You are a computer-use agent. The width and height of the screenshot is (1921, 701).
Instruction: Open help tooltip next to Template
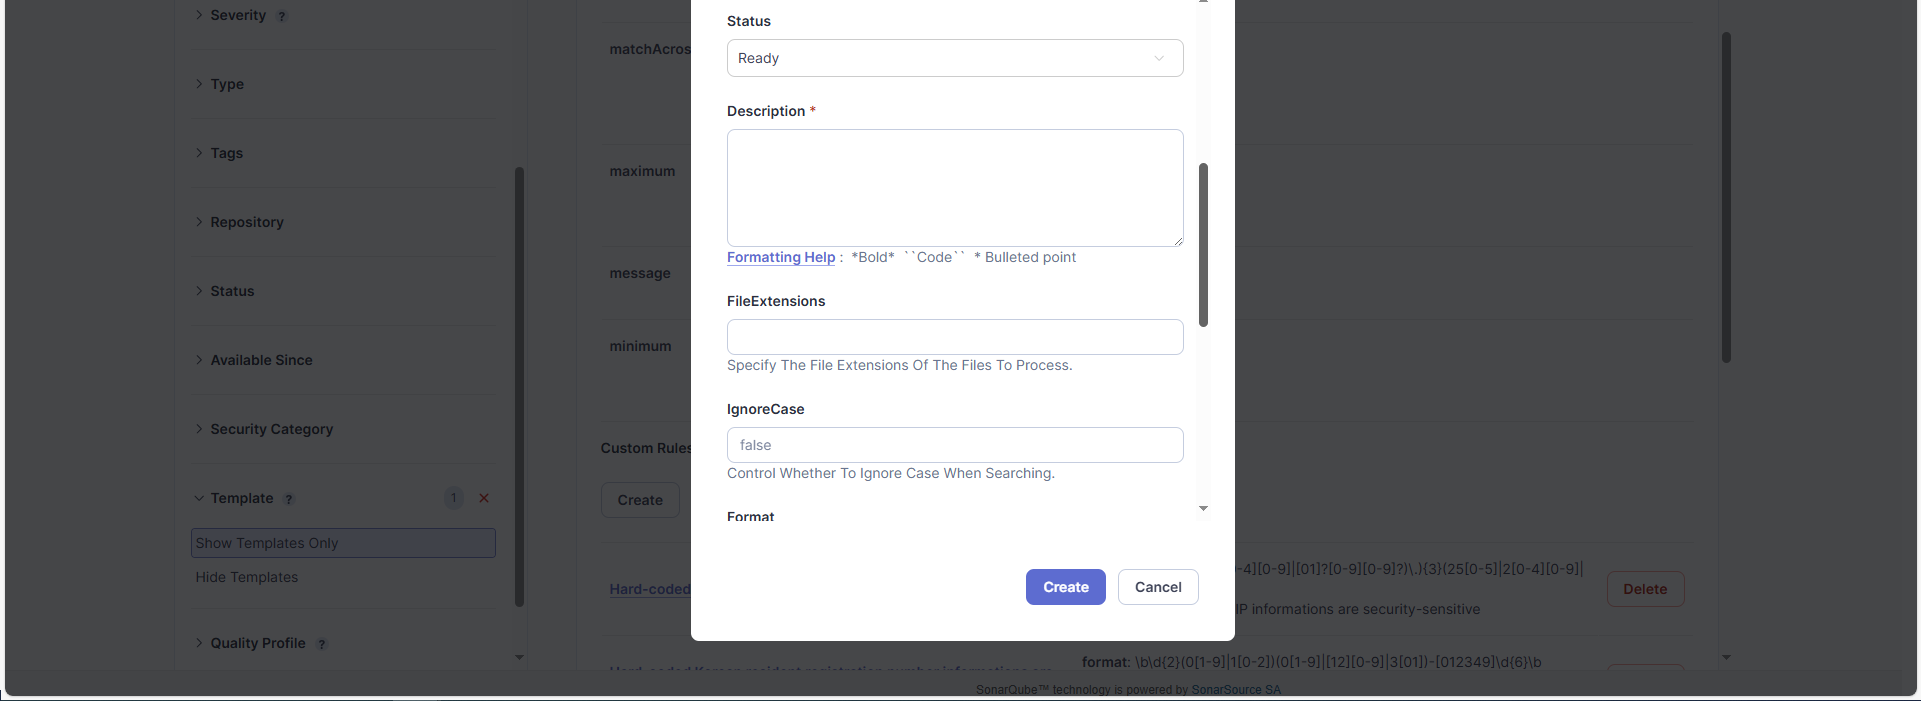(x=289, y=499)
